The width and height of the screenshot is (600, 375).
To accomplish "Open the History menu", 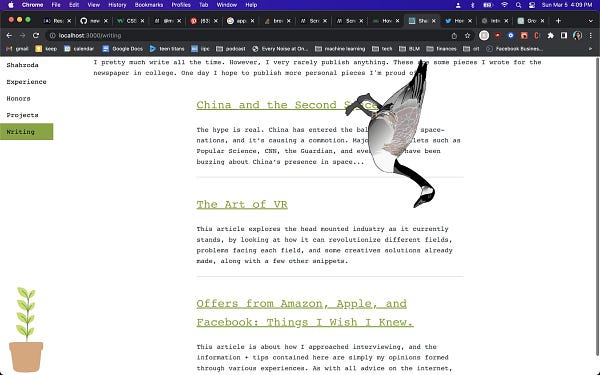I will pyautogui.click(x=117, y=5).
